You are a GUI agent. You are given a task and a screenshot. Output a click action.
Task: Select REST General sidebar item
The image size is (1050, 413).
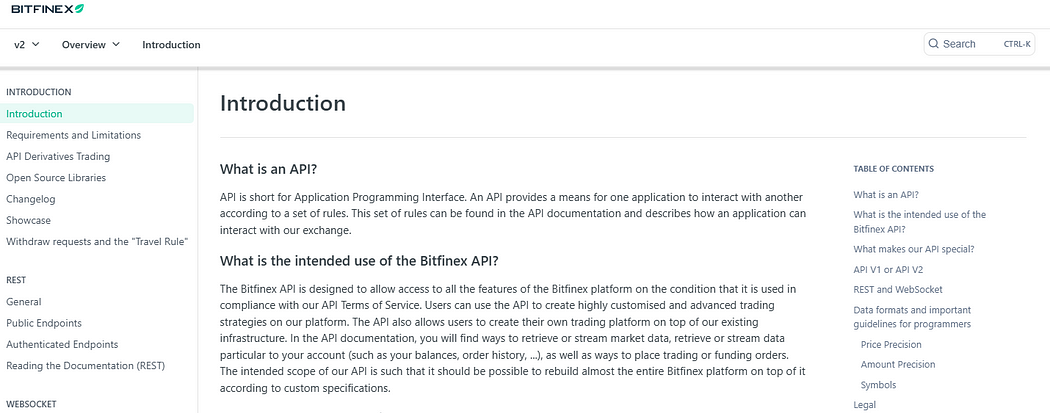coord(23,302)
